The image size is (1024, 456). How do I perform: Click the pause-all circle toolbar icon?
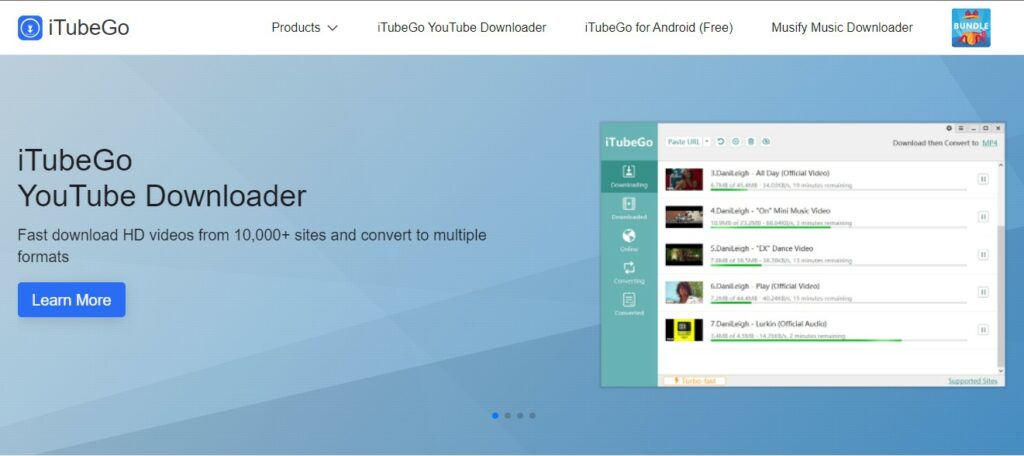click(736, 142)
